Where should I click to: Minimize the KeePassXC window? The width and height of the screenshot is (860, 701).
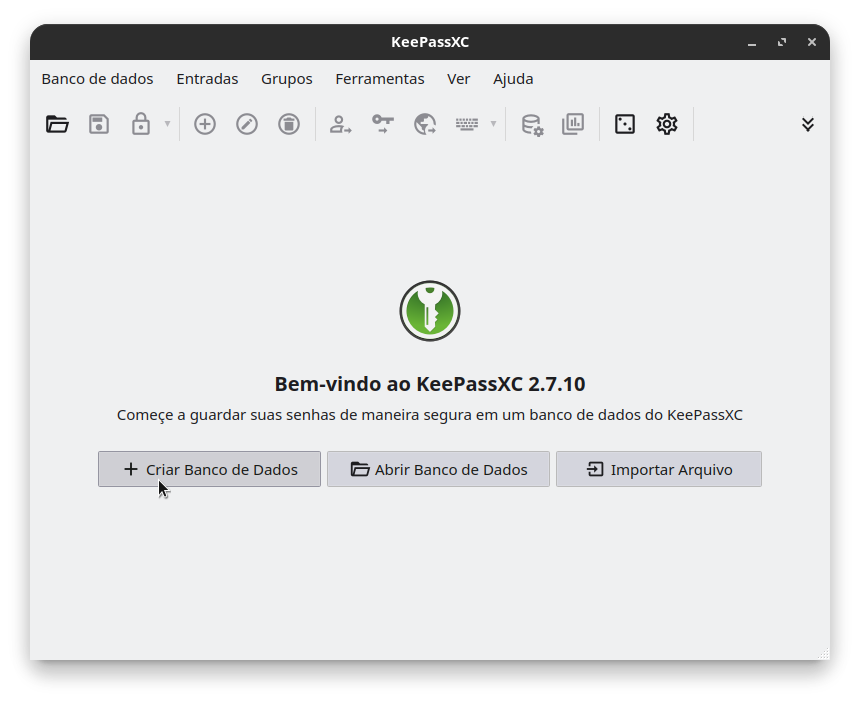(752, 42)
